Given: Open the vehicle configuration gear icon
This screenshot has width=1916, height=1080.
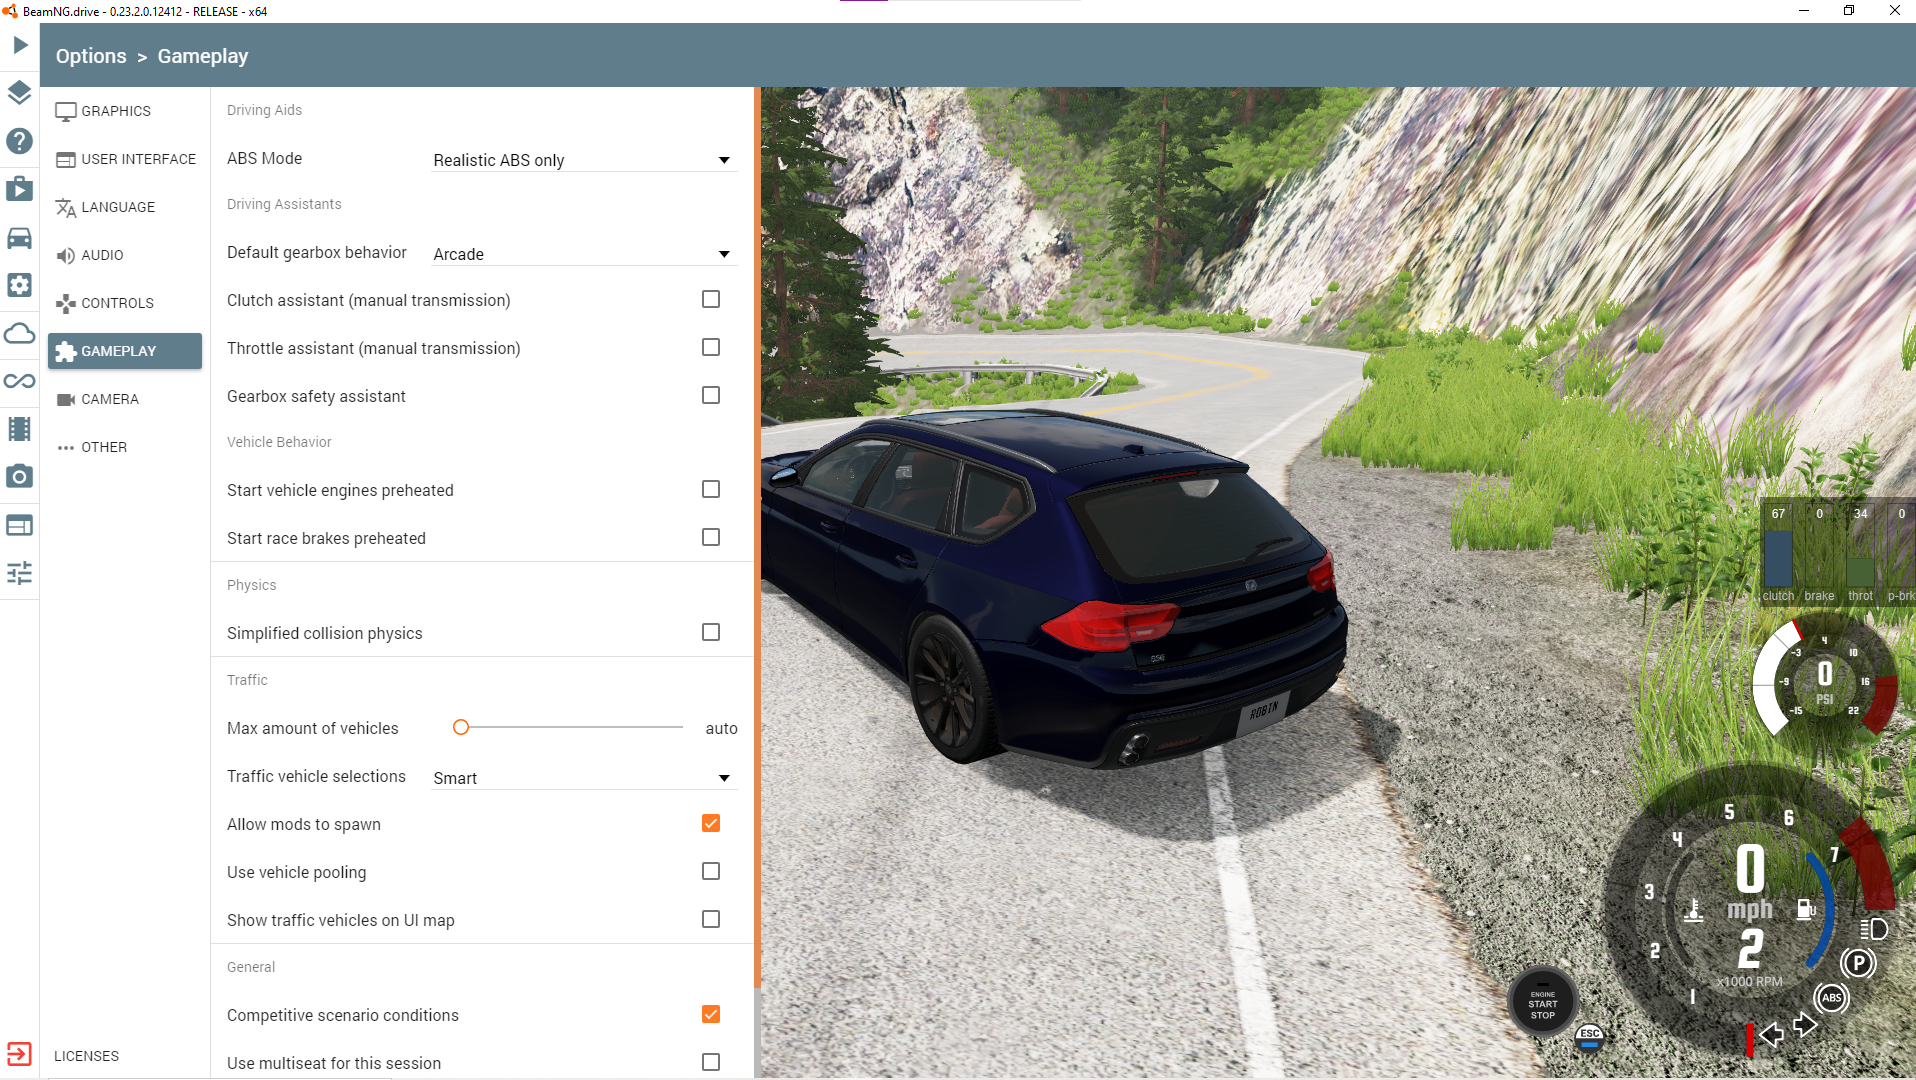Looking at the screenshot, I should [20, 285].
